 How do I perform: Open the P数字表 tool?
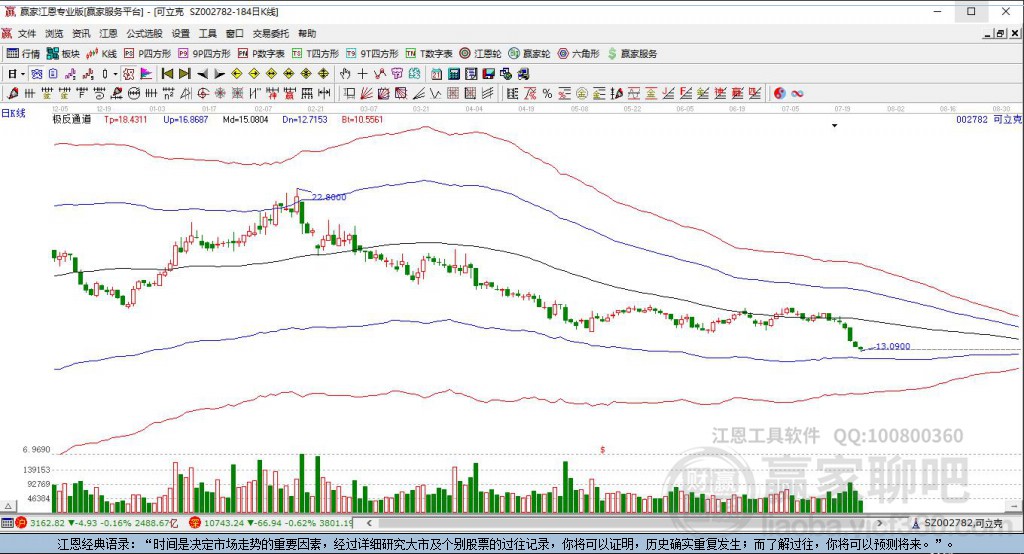pos(261,54)
